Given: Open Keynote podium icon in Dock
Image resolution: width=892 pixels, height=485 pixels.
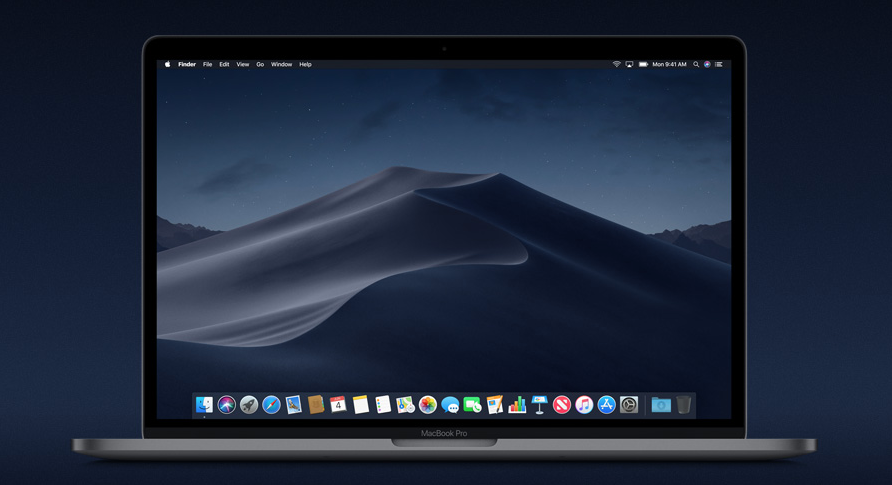Looking at the screenshot, I should point(539,405).
